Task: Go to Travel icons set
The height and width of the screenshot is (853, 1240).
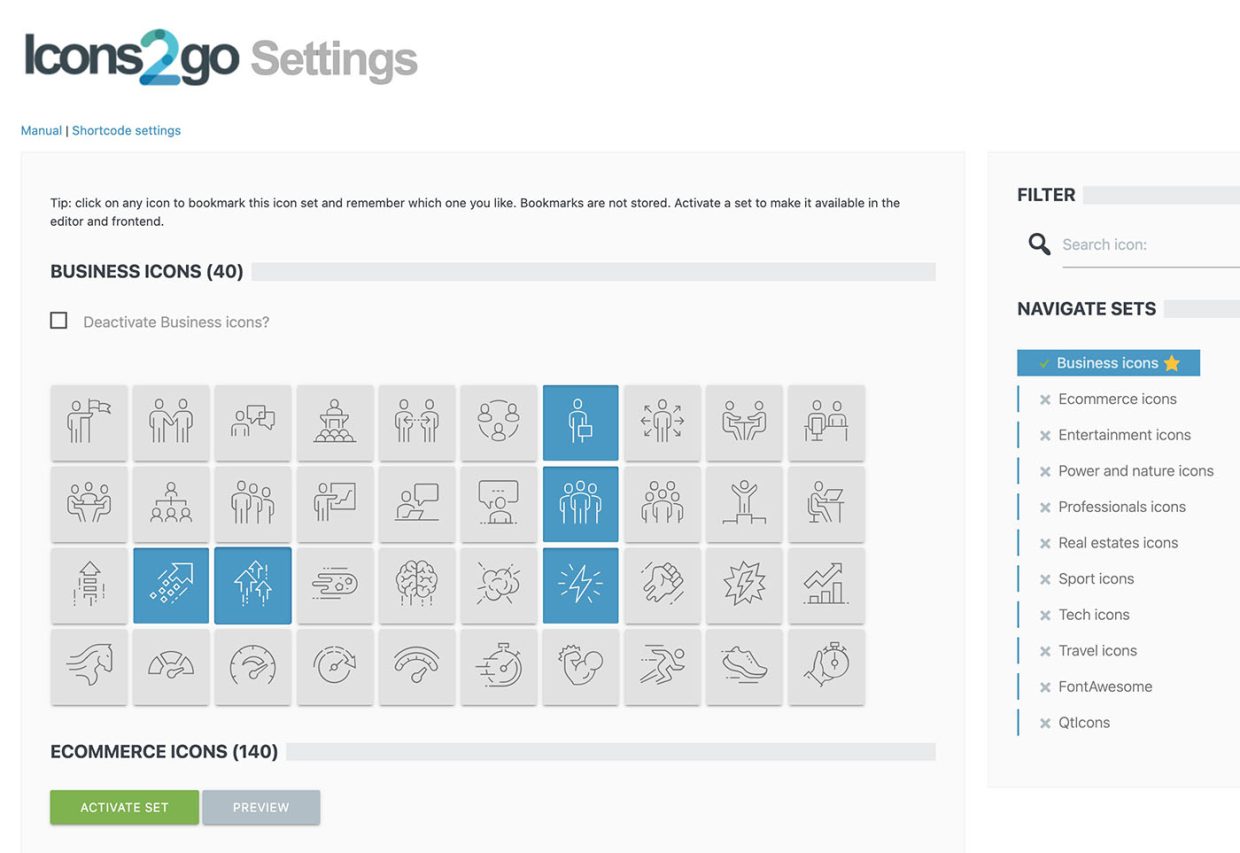Action: pos(1097,651)
